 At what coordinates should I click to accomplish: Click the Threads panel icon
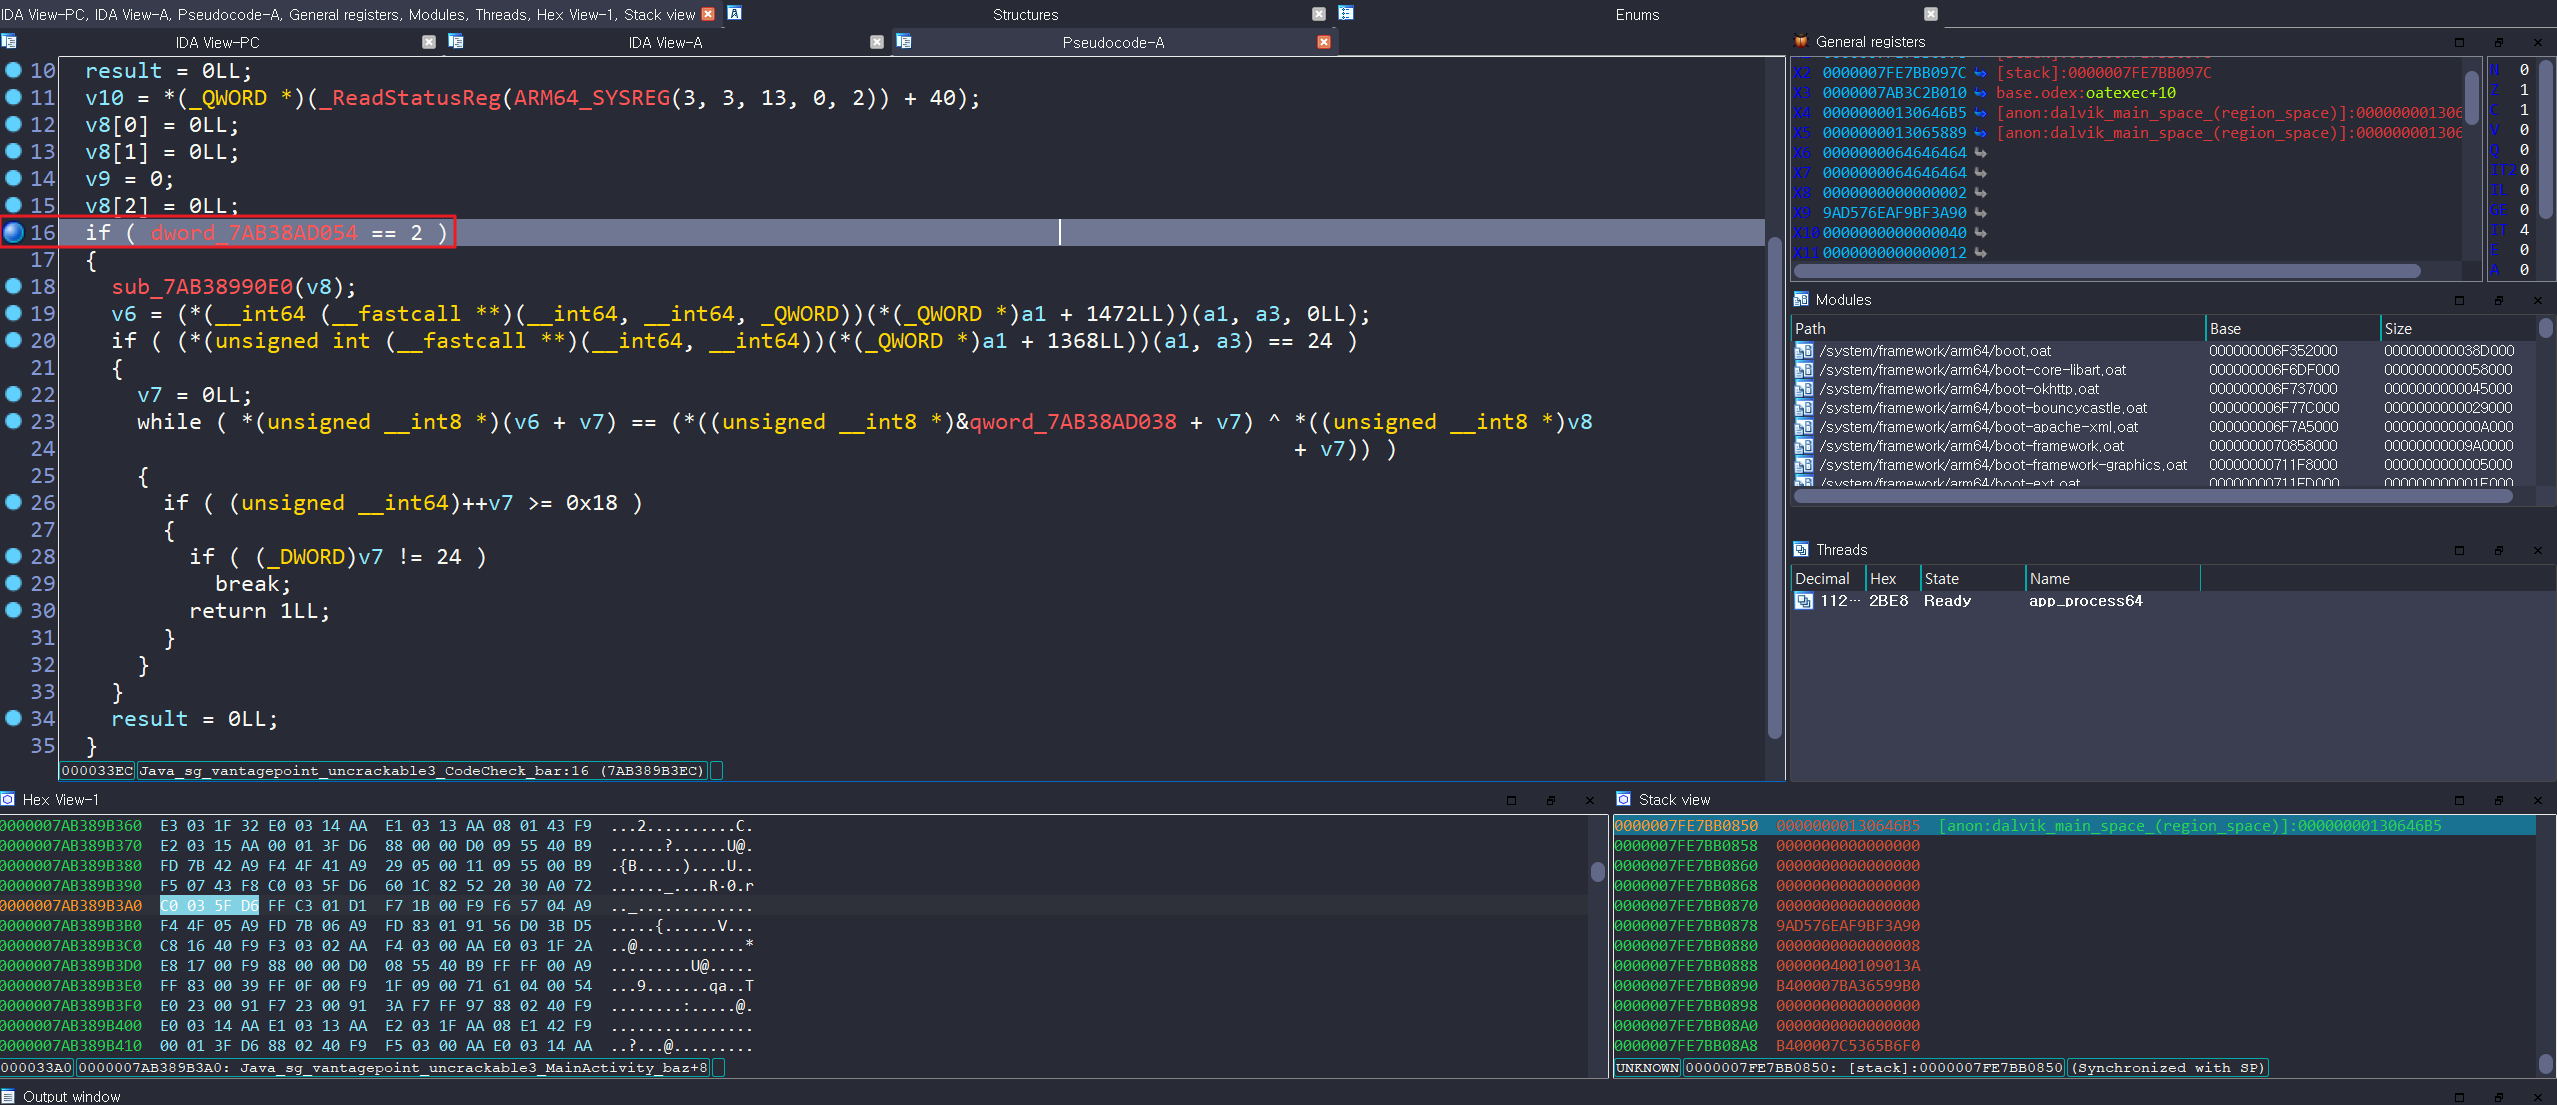click(x=1801, y=550)
